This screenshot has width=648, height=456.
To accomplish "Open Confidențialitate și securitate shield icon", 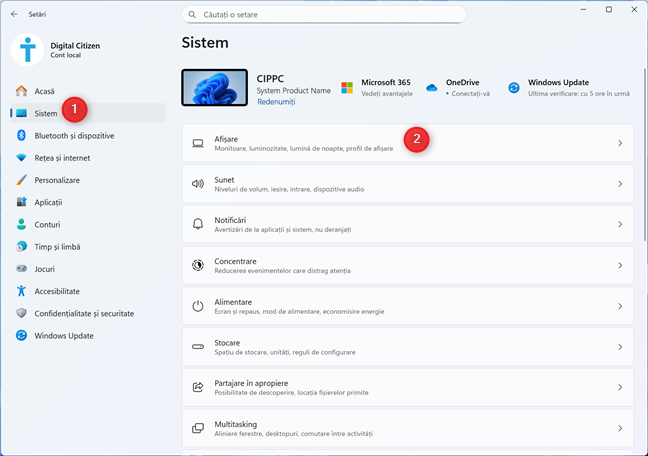I will coord(21,313).
